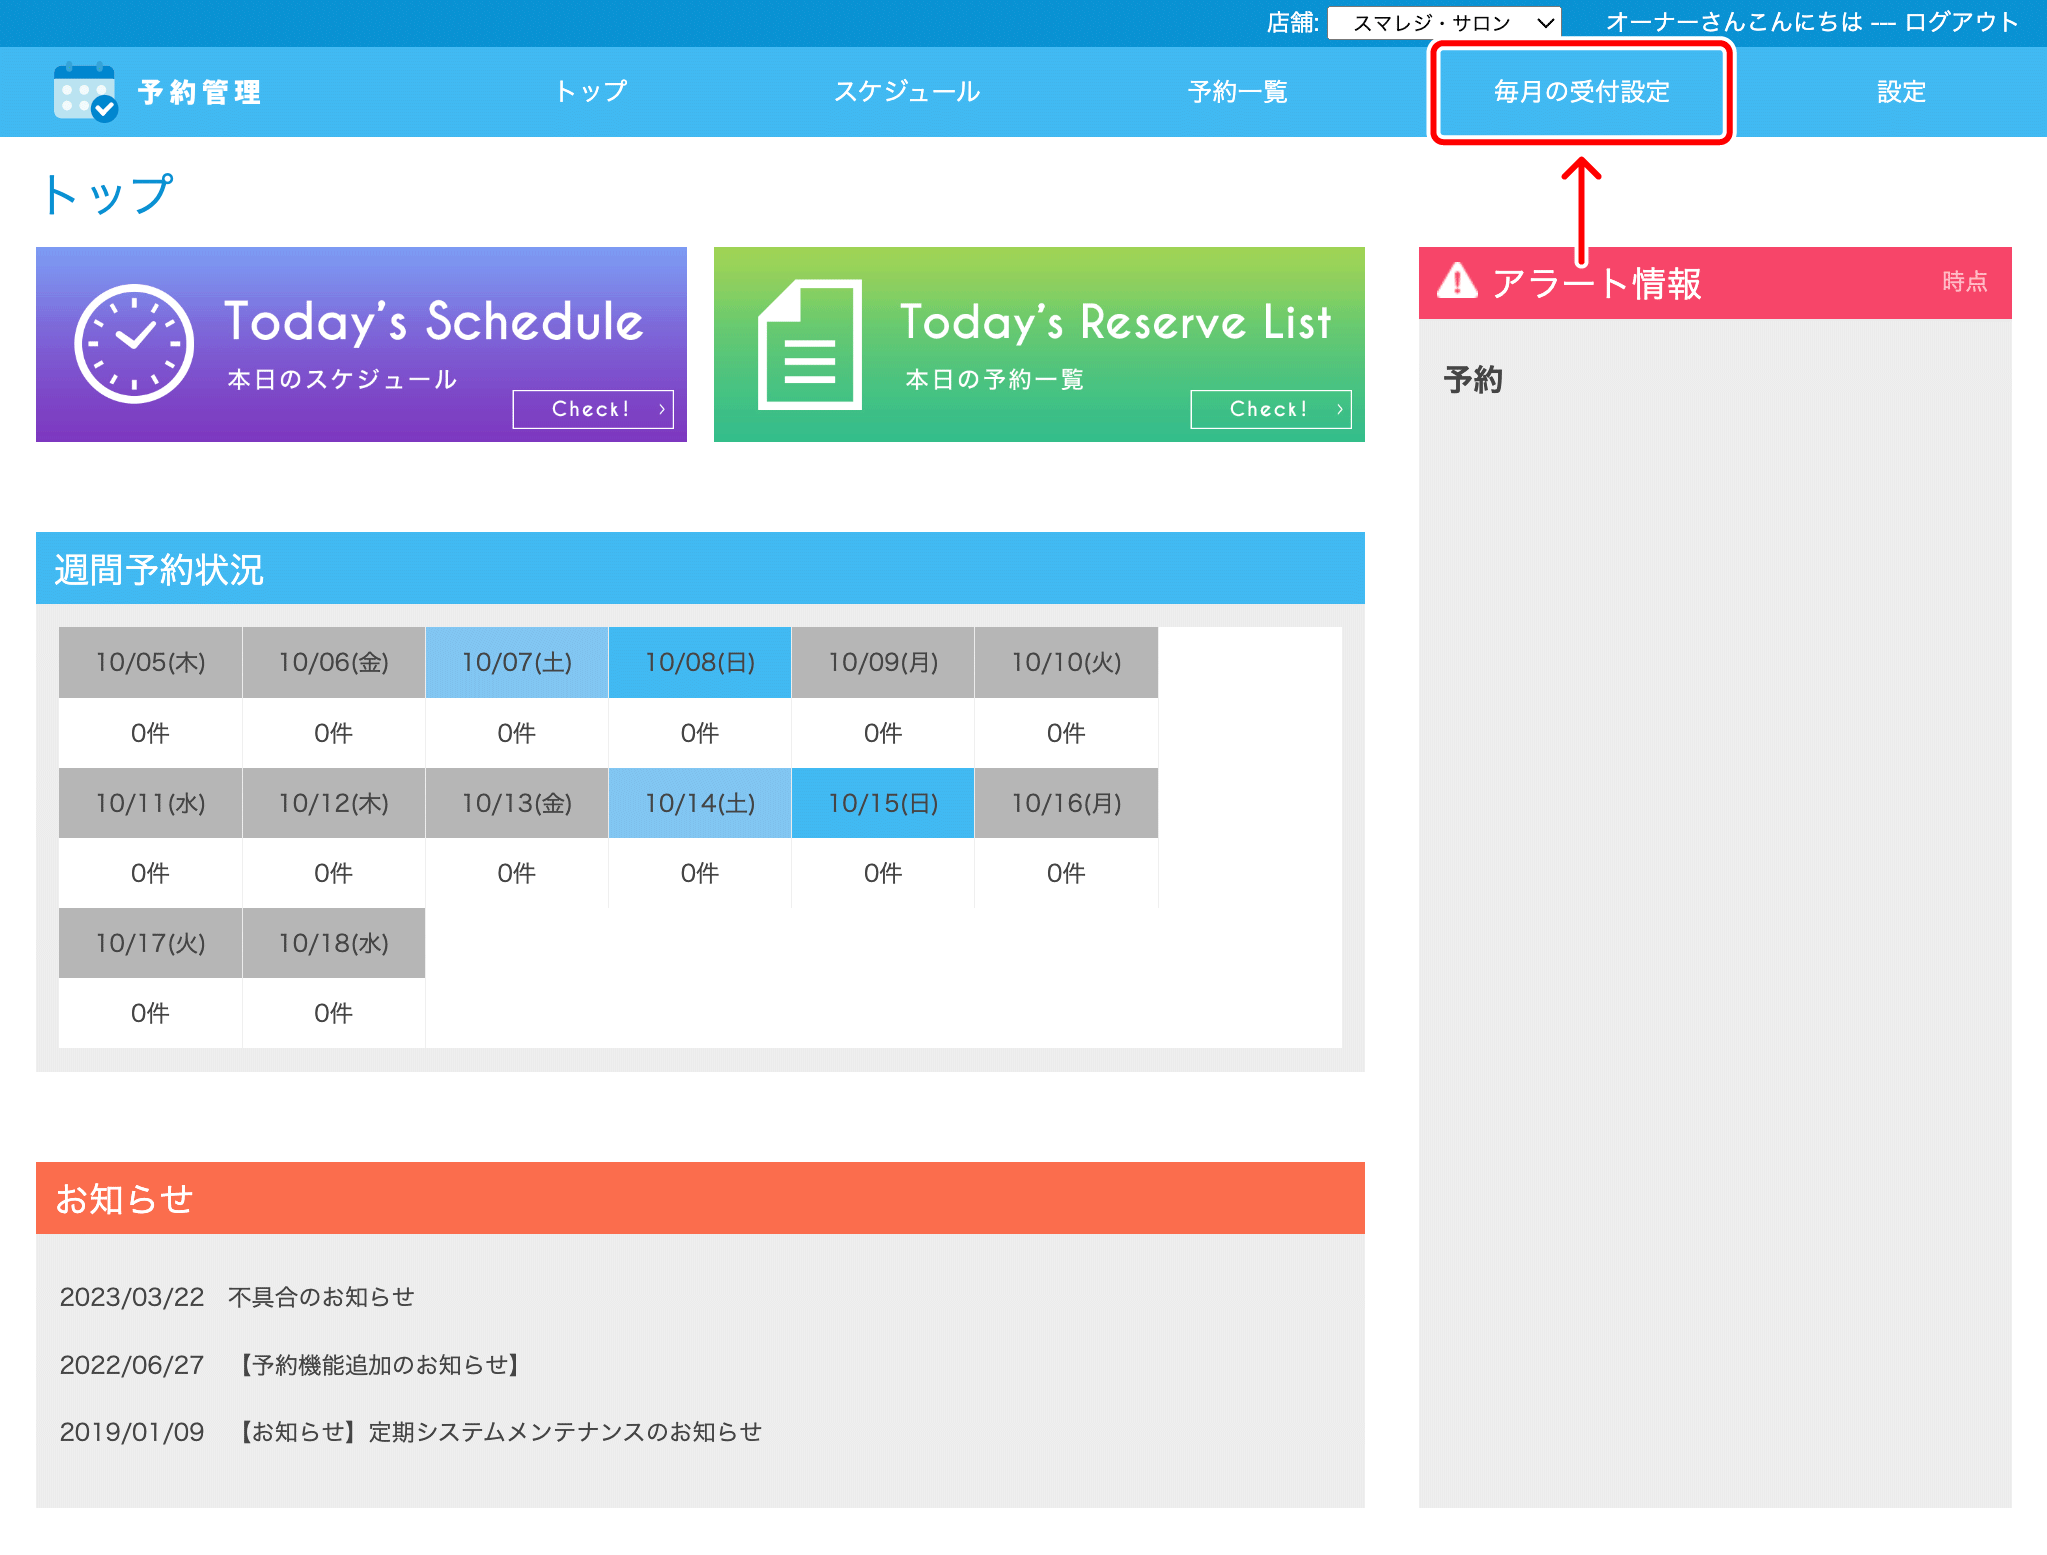
Task: Switch to the スケジュール tab
Action: point(908,91)
